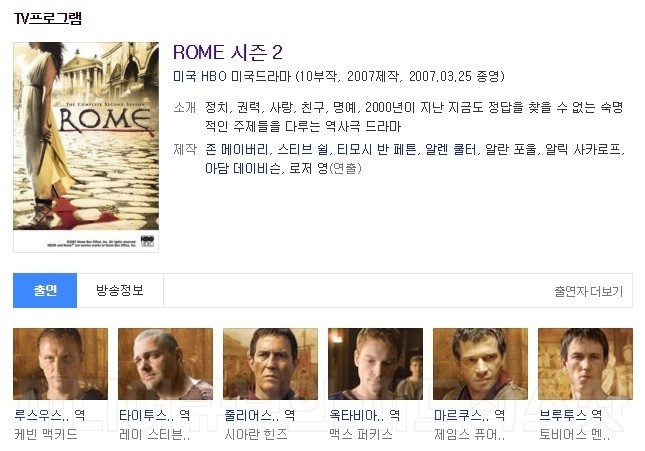The image size is (645, 451).
Task: Click 아담 데이비슨 name link
Action: [243, 168]
